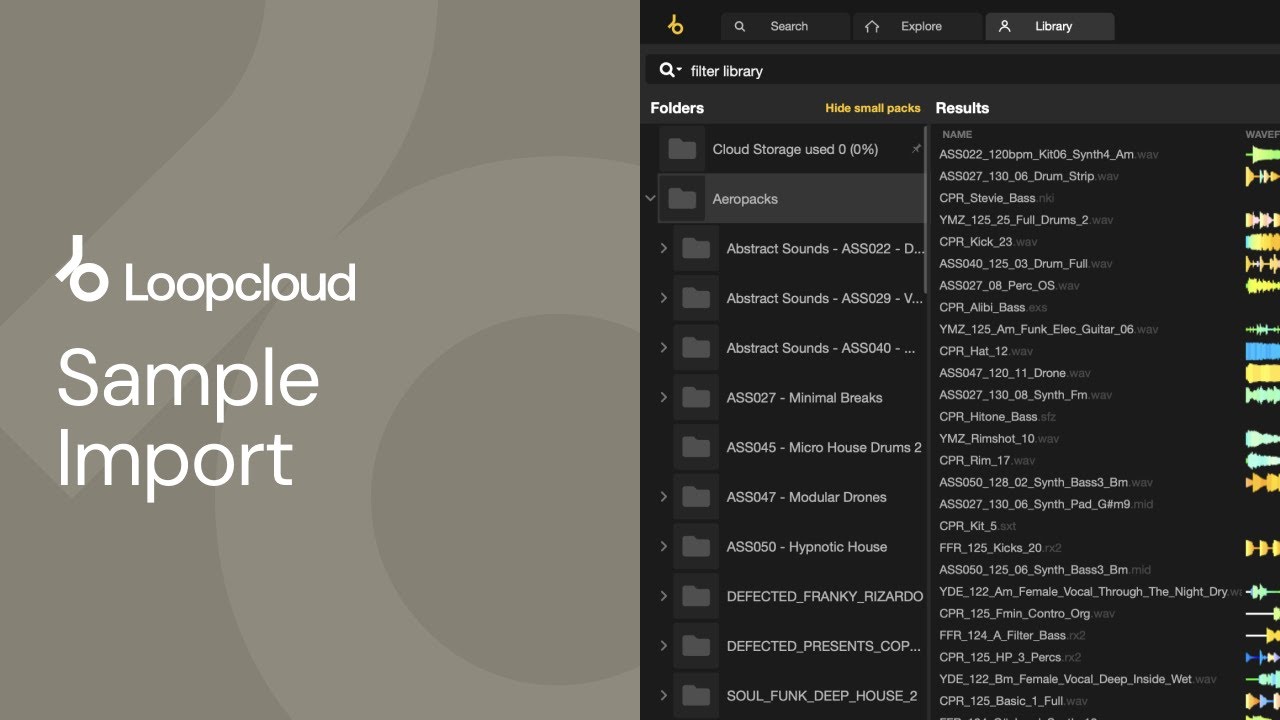Viewport: 1280px width, 720px height.
Task: Select ASS027_08_Perc_OS.wav file
Action: [1010, 286]
